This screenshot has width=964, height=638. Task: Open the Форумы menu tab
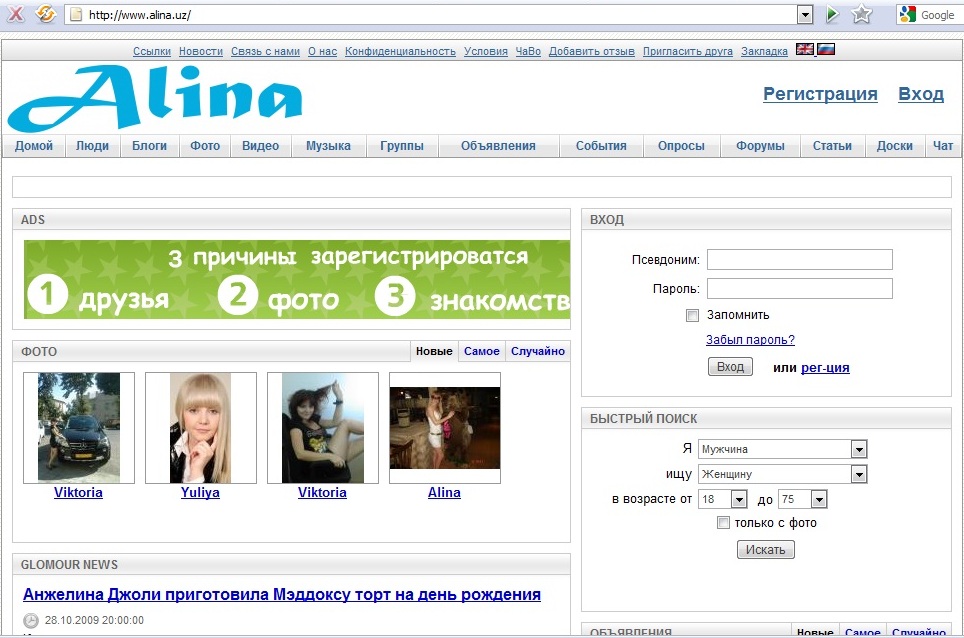761,146
